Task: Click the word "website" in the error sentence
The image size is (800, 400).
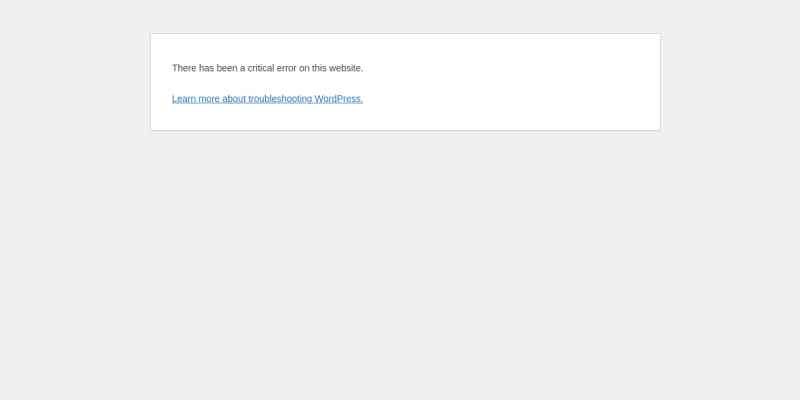Action: pos(343,68)
